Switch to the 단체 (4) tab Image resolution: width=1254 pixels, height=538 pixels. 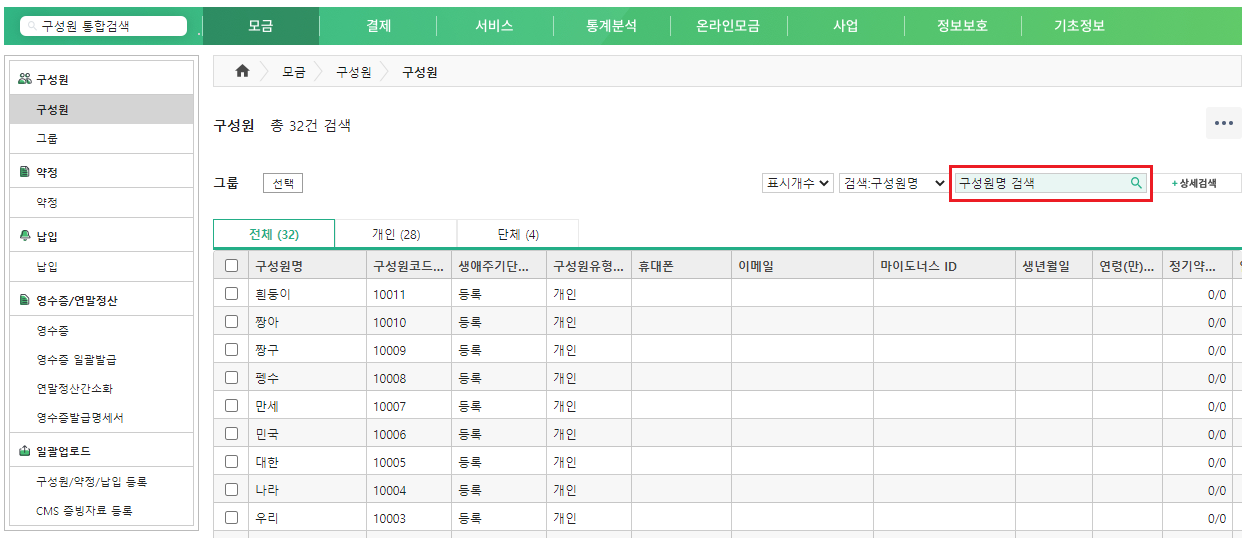(x=518, y=234)
